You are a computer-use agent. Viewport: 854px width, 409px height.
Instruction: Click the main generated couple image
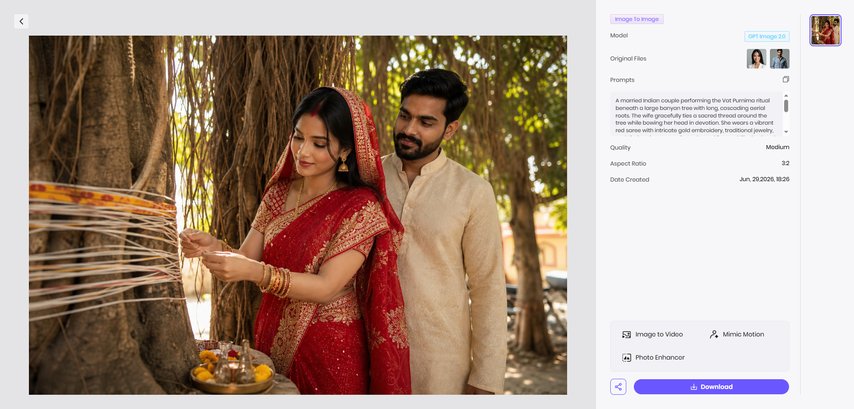(x=298, y=215)
